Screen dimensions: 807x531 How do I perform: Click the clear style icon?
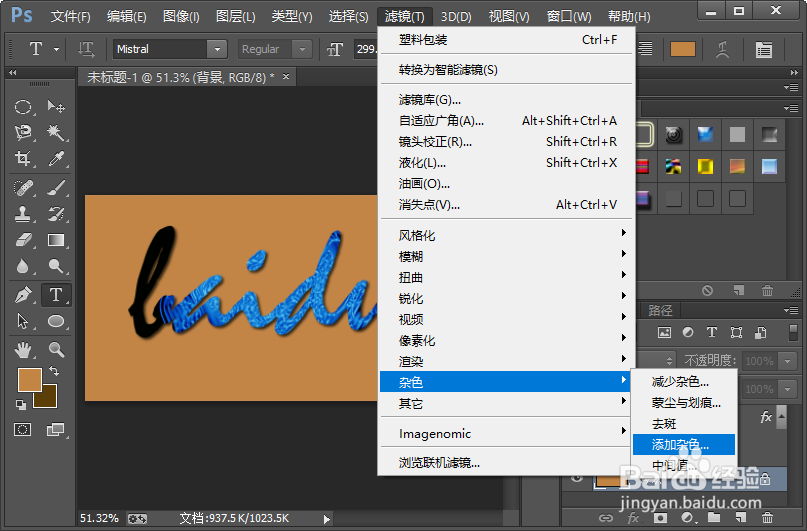coord(708,291)
